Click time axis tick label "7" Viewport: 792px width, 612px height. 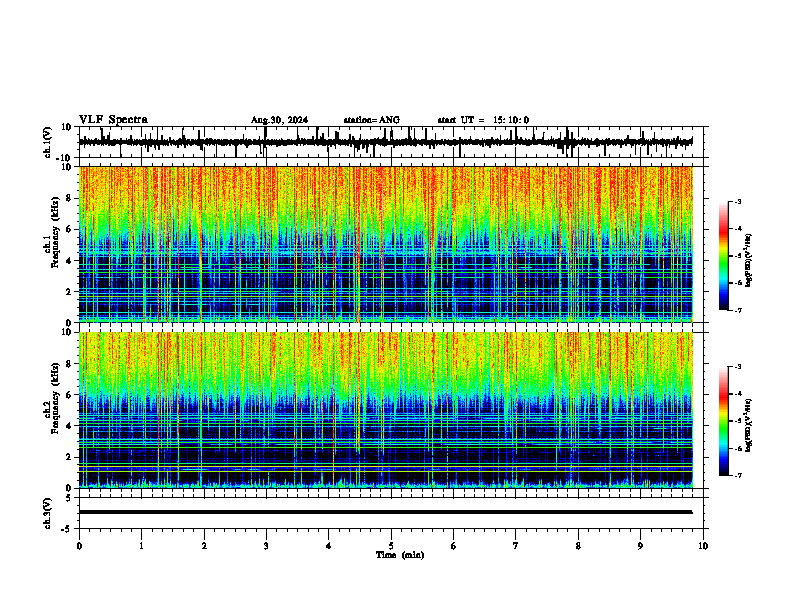pyautogui.click(x=516, y=546)
